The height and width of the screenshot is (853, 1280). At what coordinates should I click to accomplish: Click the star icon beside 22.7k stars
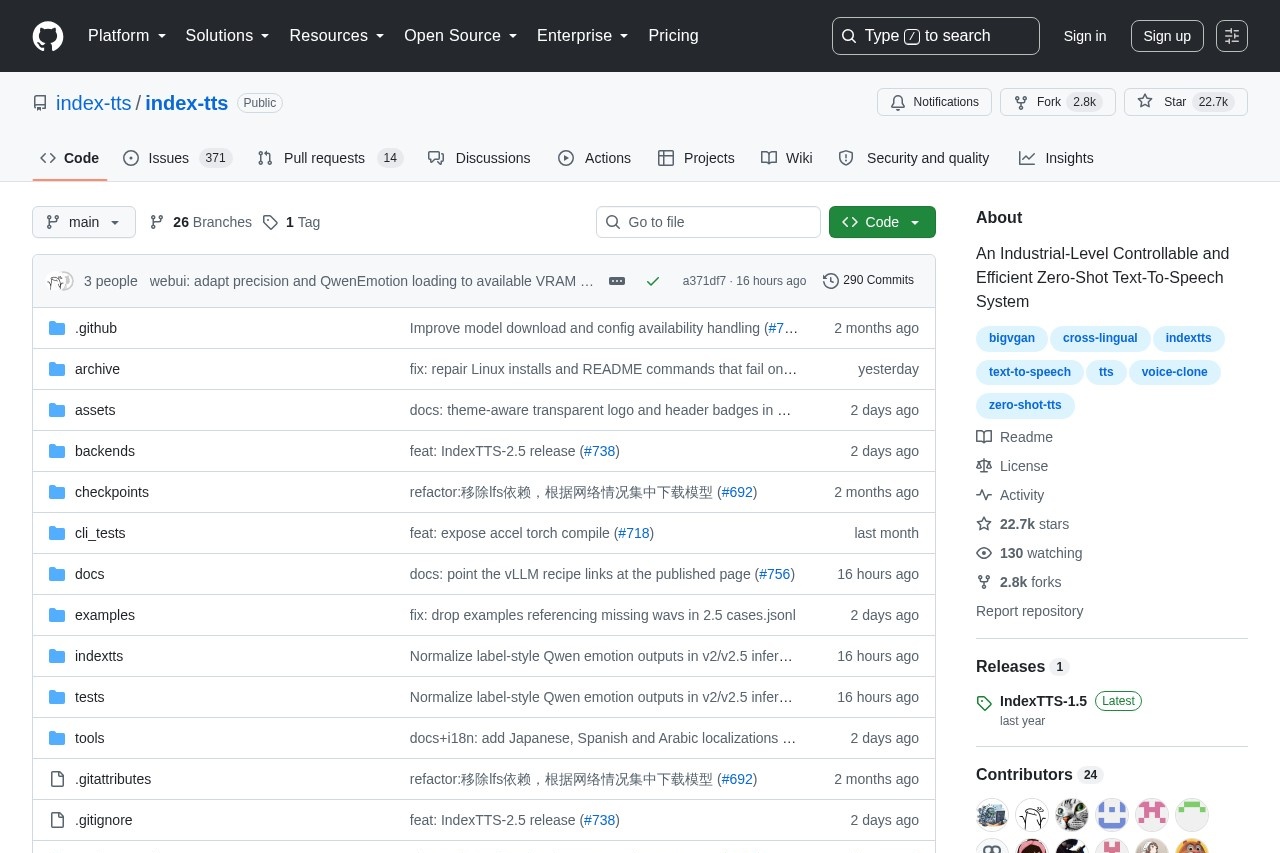[984, 524]
